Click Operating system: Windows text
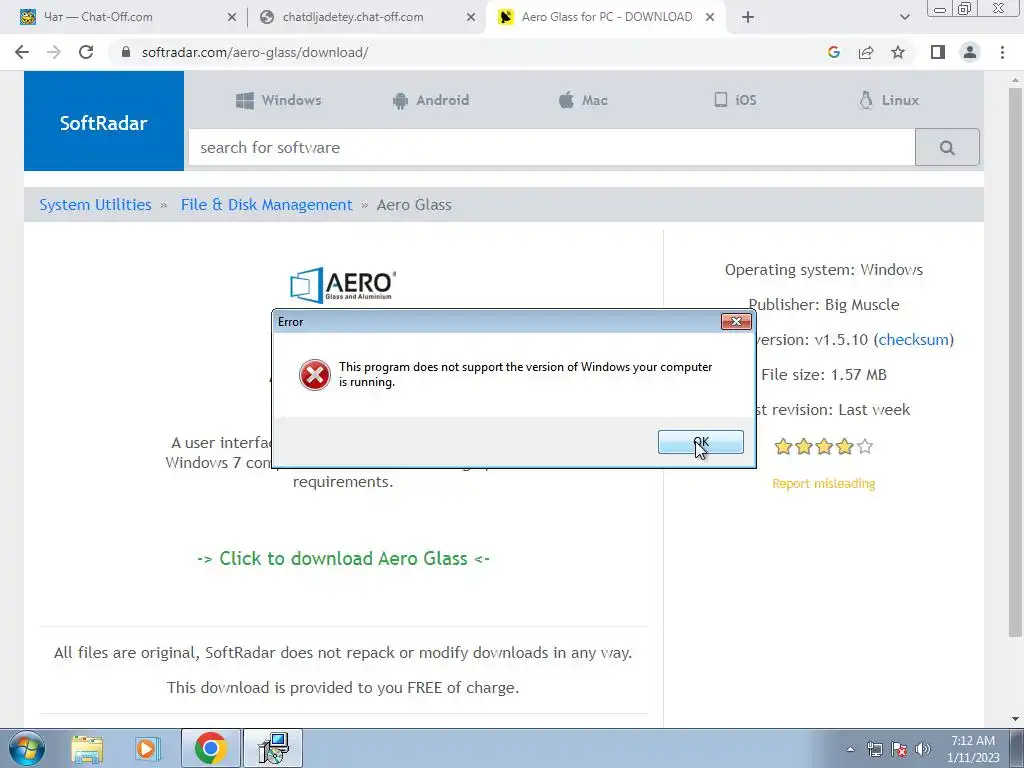The width and height of the screenshot is (1024, 768). 824,270
